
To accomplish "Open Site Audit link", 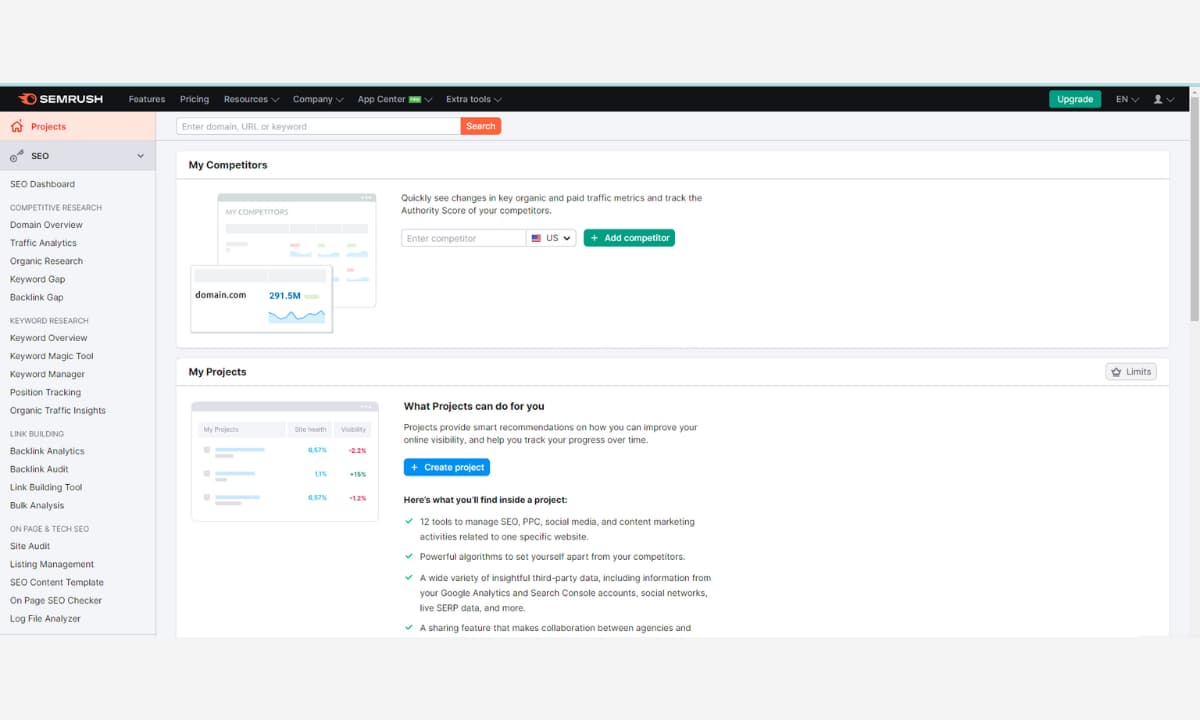I will pos(30,546).
